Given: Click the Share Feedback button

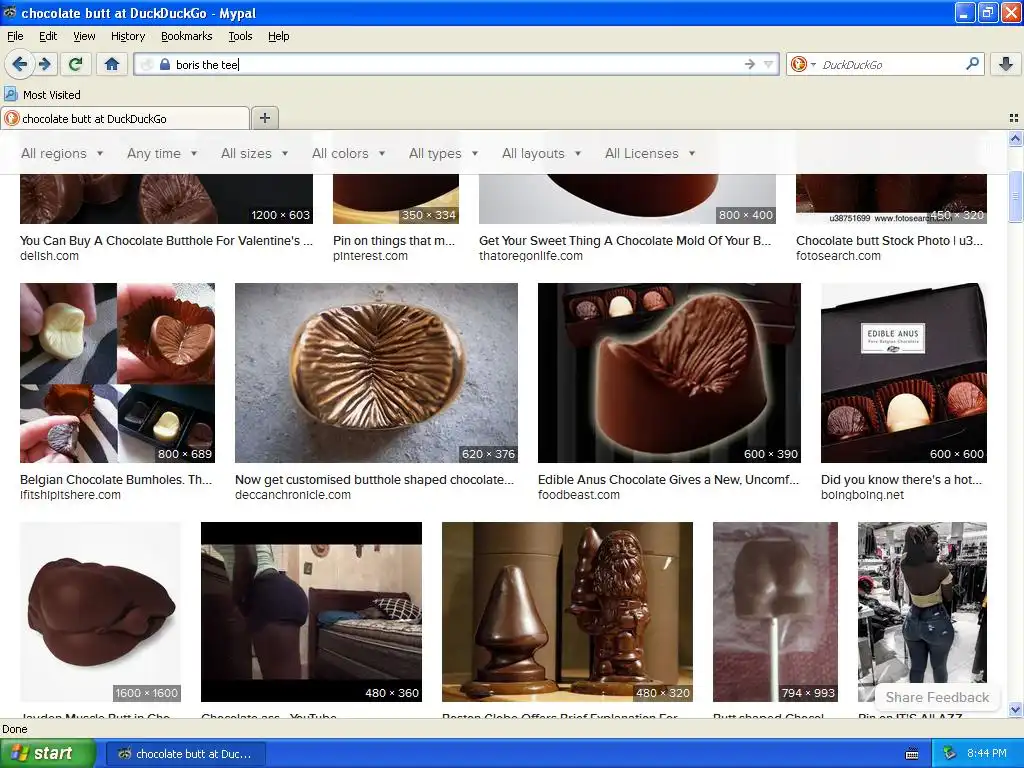Looking at the screenshot, I should click(937, 697).
